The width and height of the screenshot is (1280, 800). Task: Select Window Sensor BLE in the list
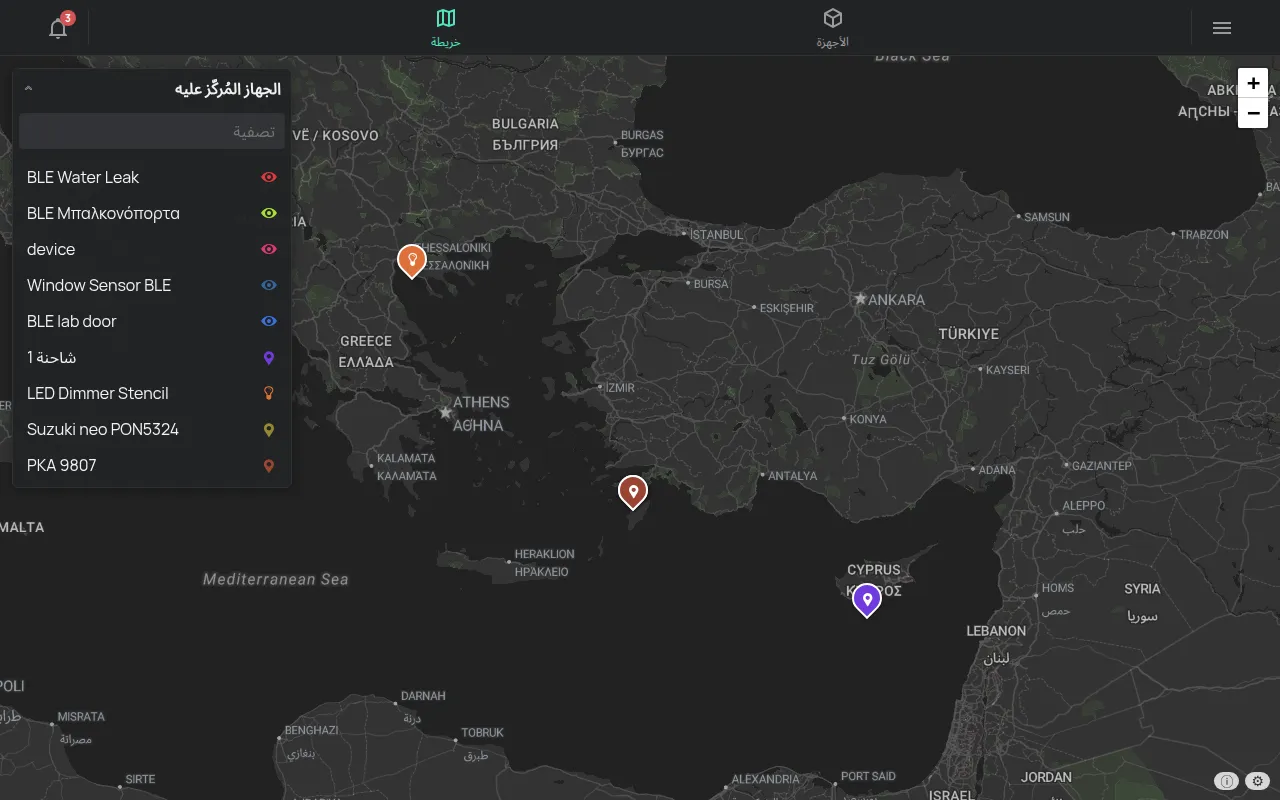pyautogui.click(x=152, y=285)
